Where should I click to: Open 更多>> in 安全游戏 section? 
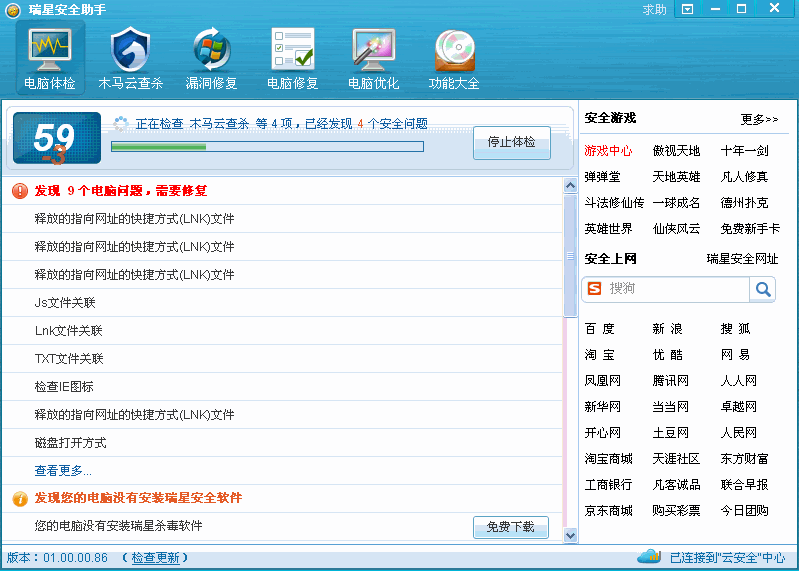point(759,119)
